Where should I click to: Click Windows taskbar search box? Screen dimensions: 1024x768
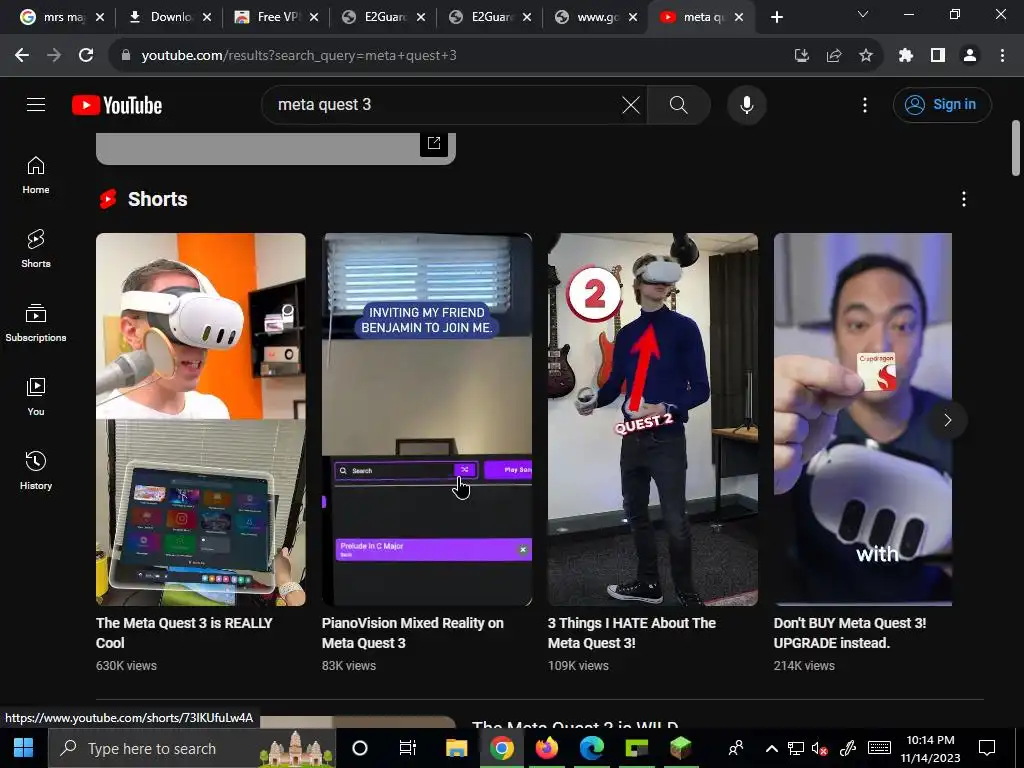click(193, 748)
